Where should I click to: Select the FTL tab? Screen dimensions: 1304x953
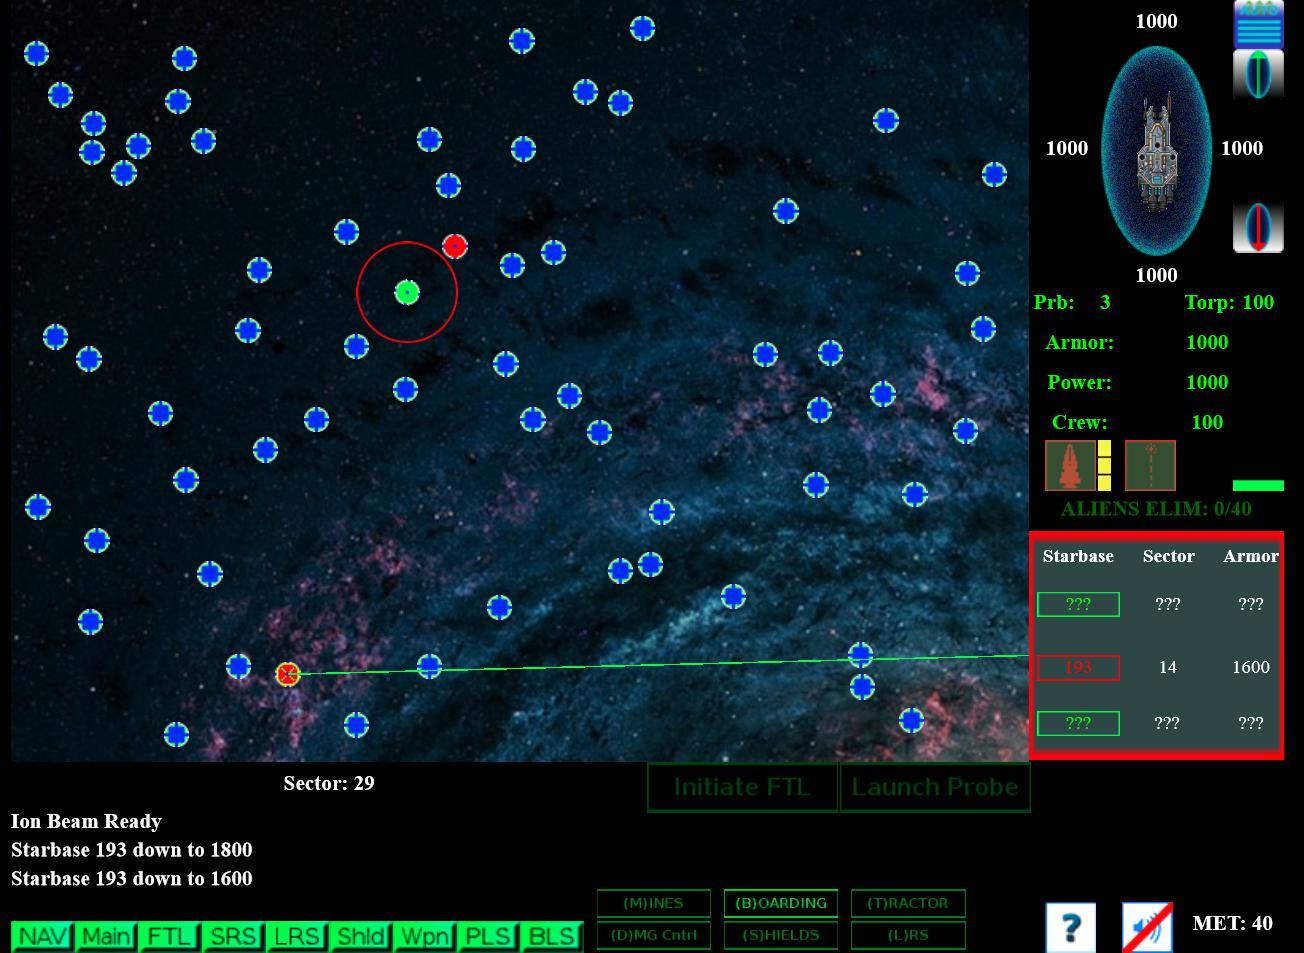[169, 936]
